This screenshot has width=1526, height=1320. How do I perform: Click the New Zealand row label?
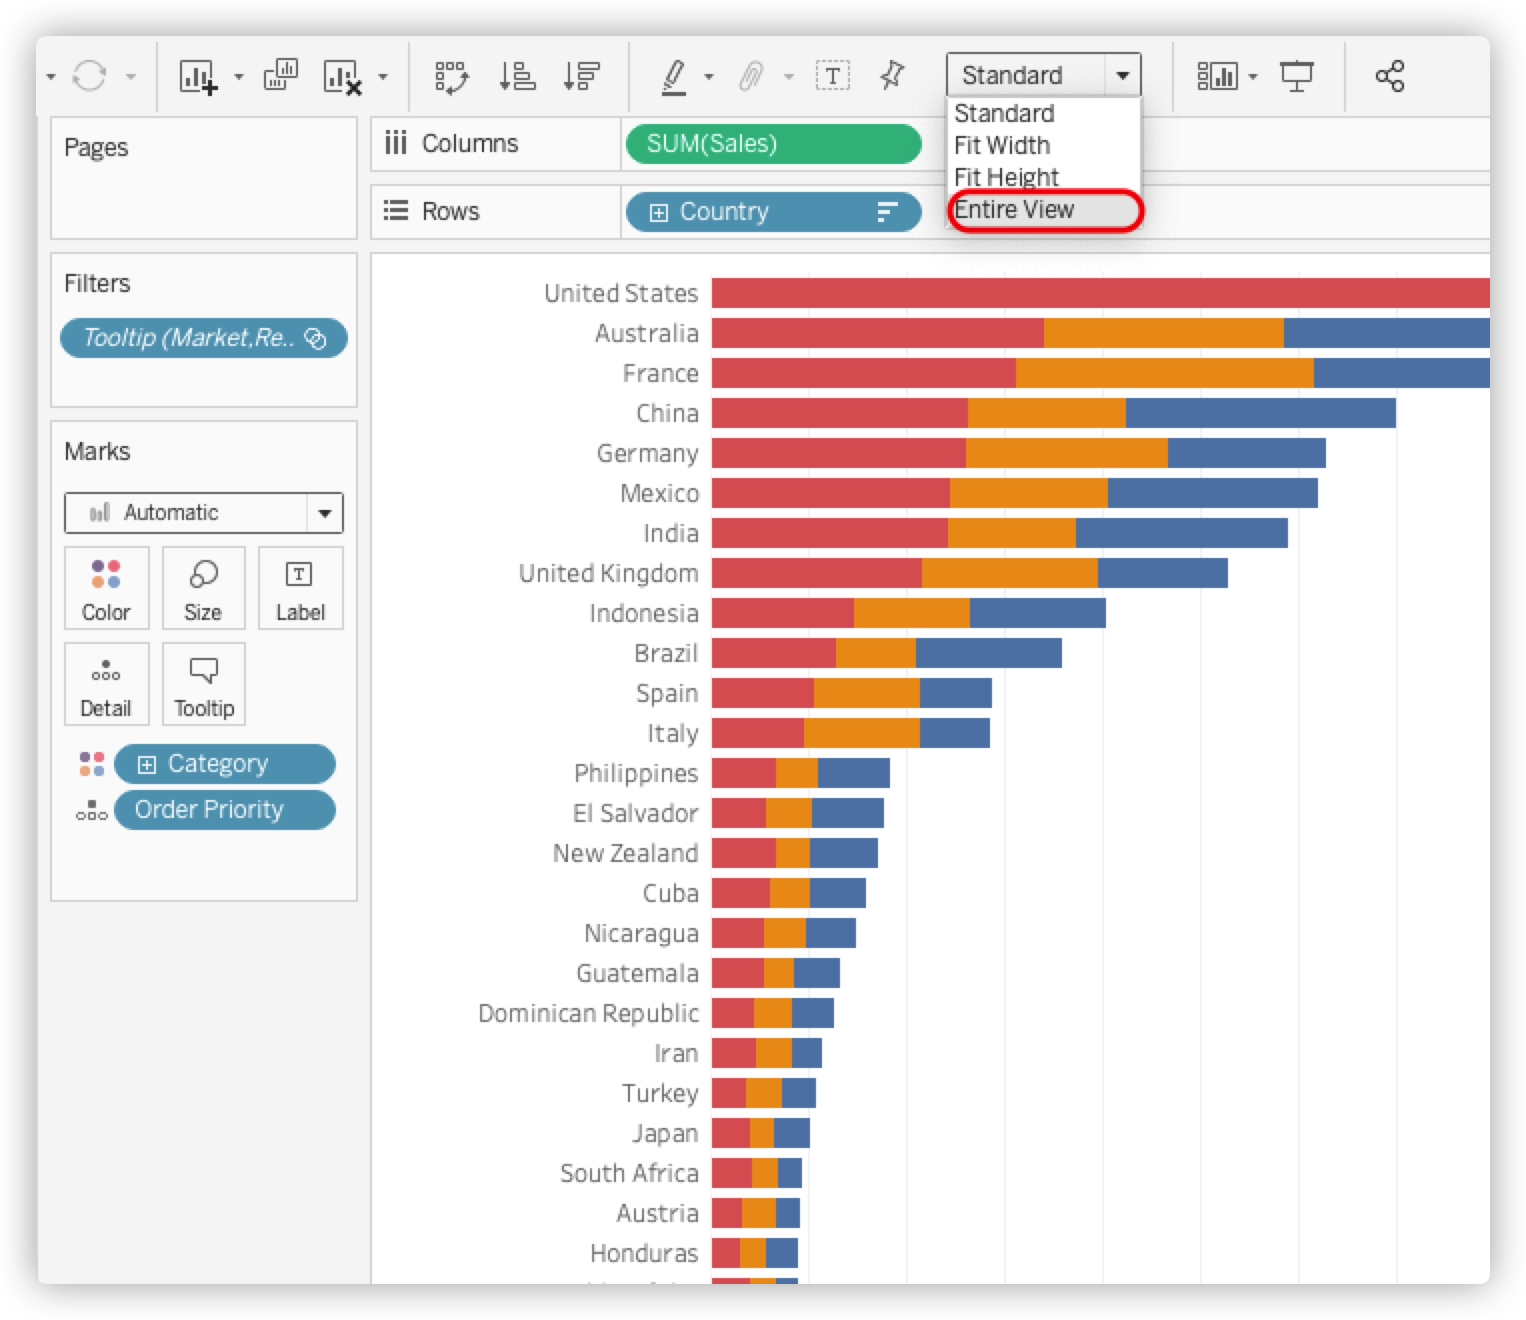[626, 853]
